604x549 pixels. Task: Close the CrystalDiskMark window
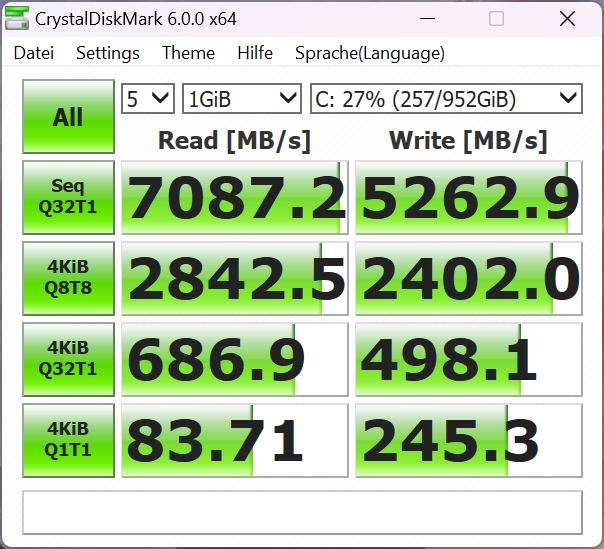pyautogui.click(x=567, y=18)
